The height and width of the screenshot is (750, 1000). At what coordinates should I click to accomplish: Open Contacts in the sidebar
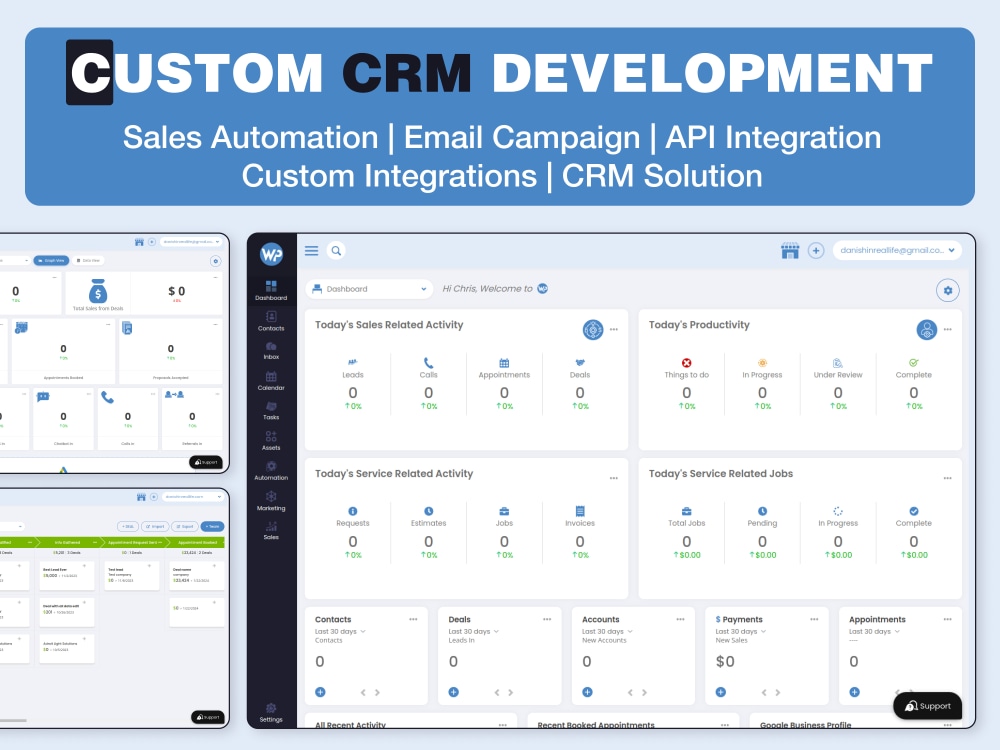coord(271,320)
